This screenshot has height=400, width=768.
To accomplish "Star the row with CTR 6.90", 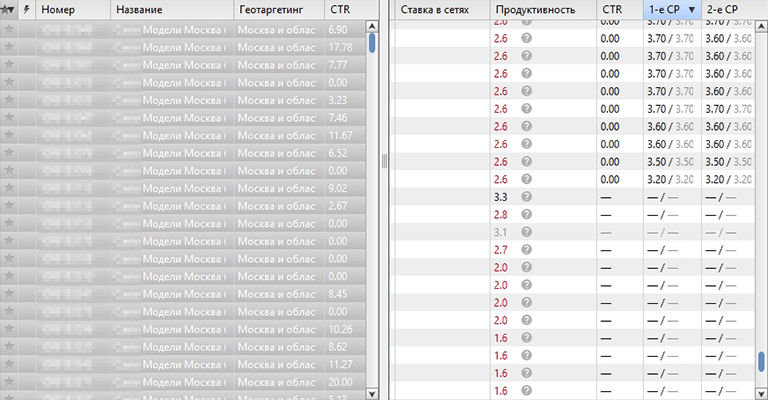I will pos(9,30).
